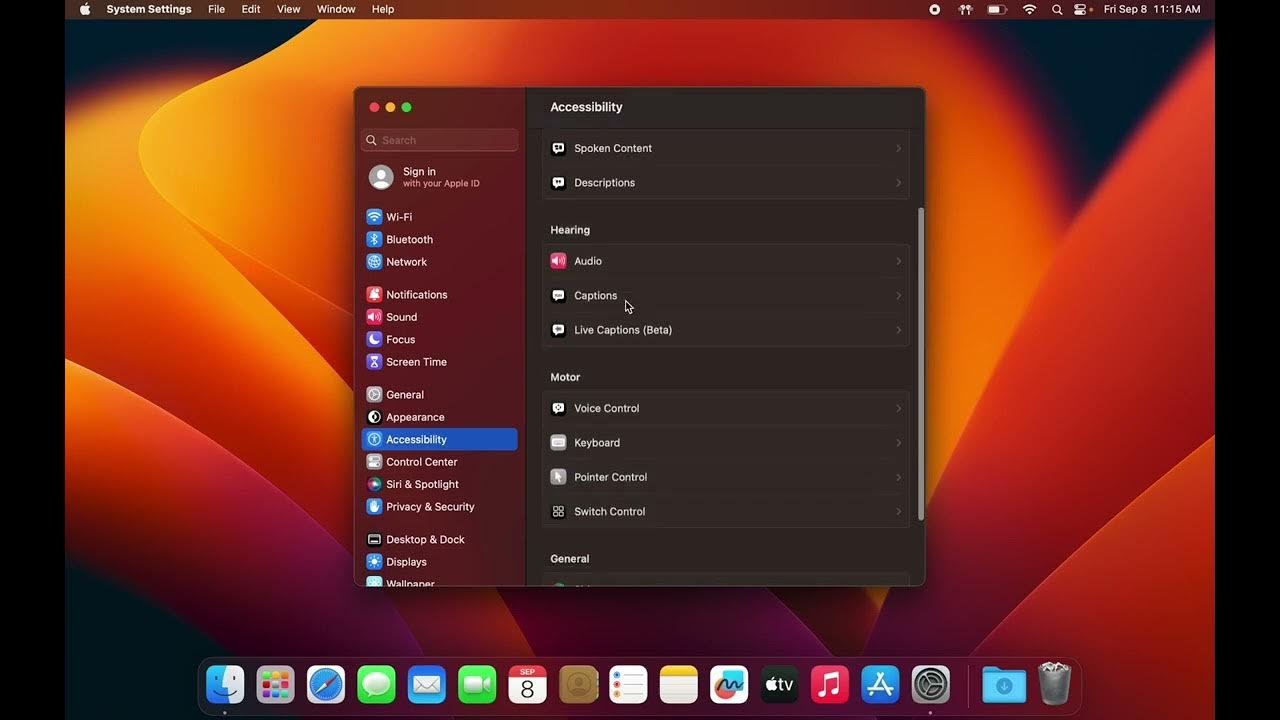Select Accessibility in the sidebar
The height and width of the screenshot is (720, 1280).
pyautogui.click(x=439, y=440)
